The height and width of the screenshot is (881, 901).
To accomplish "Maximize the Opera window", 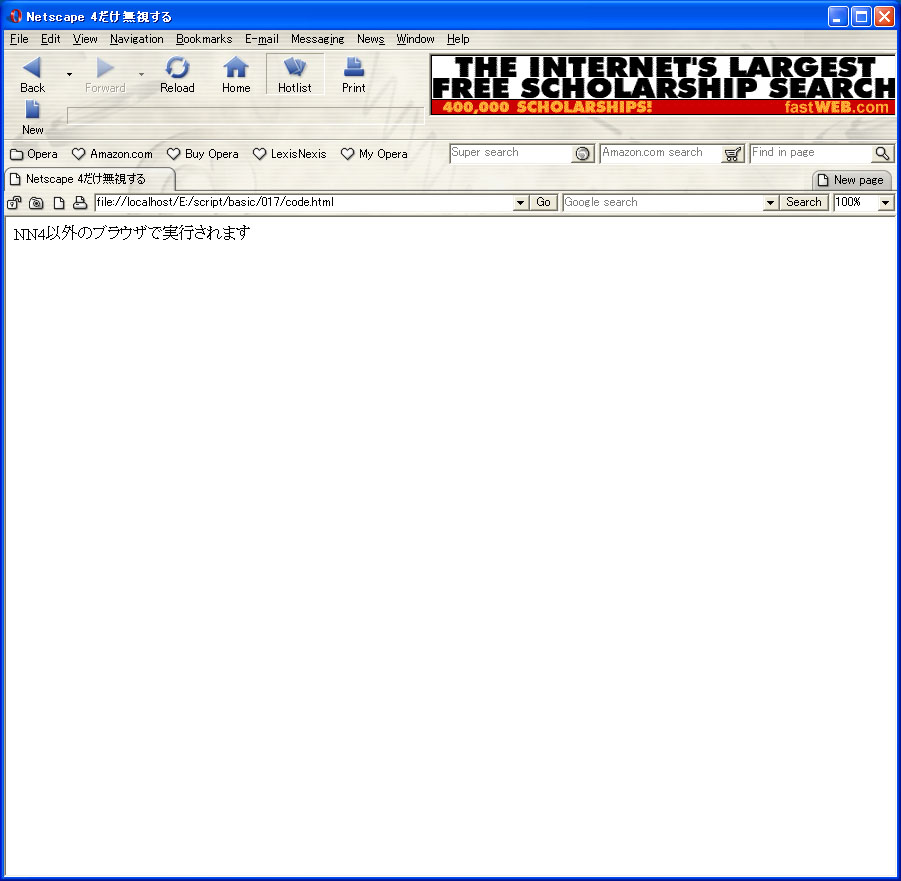I will (861, 17).
